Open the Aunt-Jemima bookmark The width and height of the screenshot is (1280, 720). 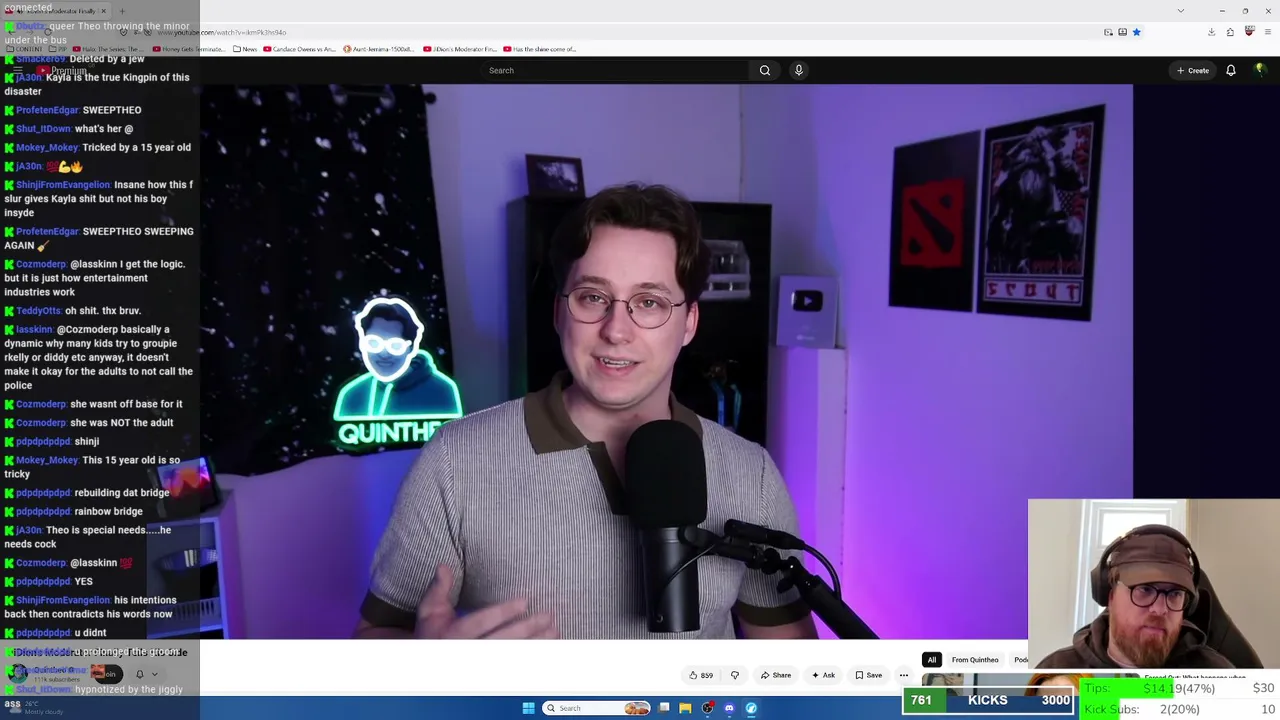click(381, 49)
